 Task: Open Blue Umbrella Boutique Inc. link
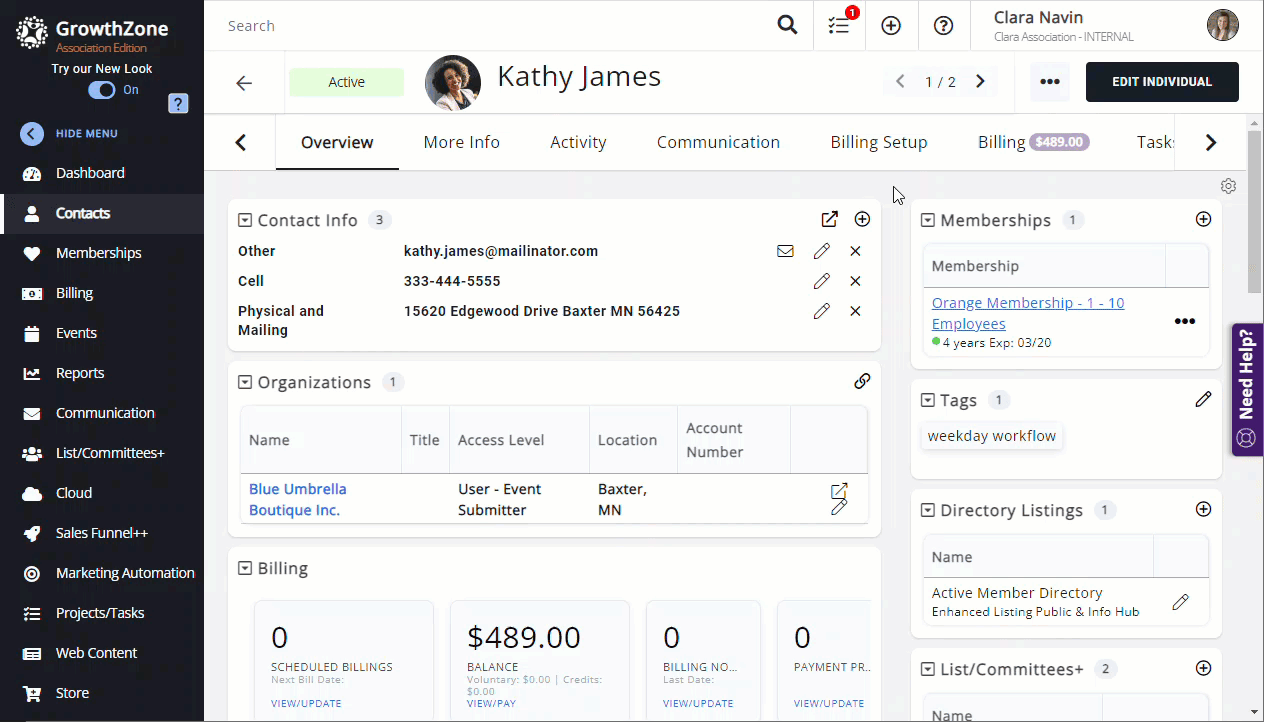pyautogui.click(x=297, y=499)
